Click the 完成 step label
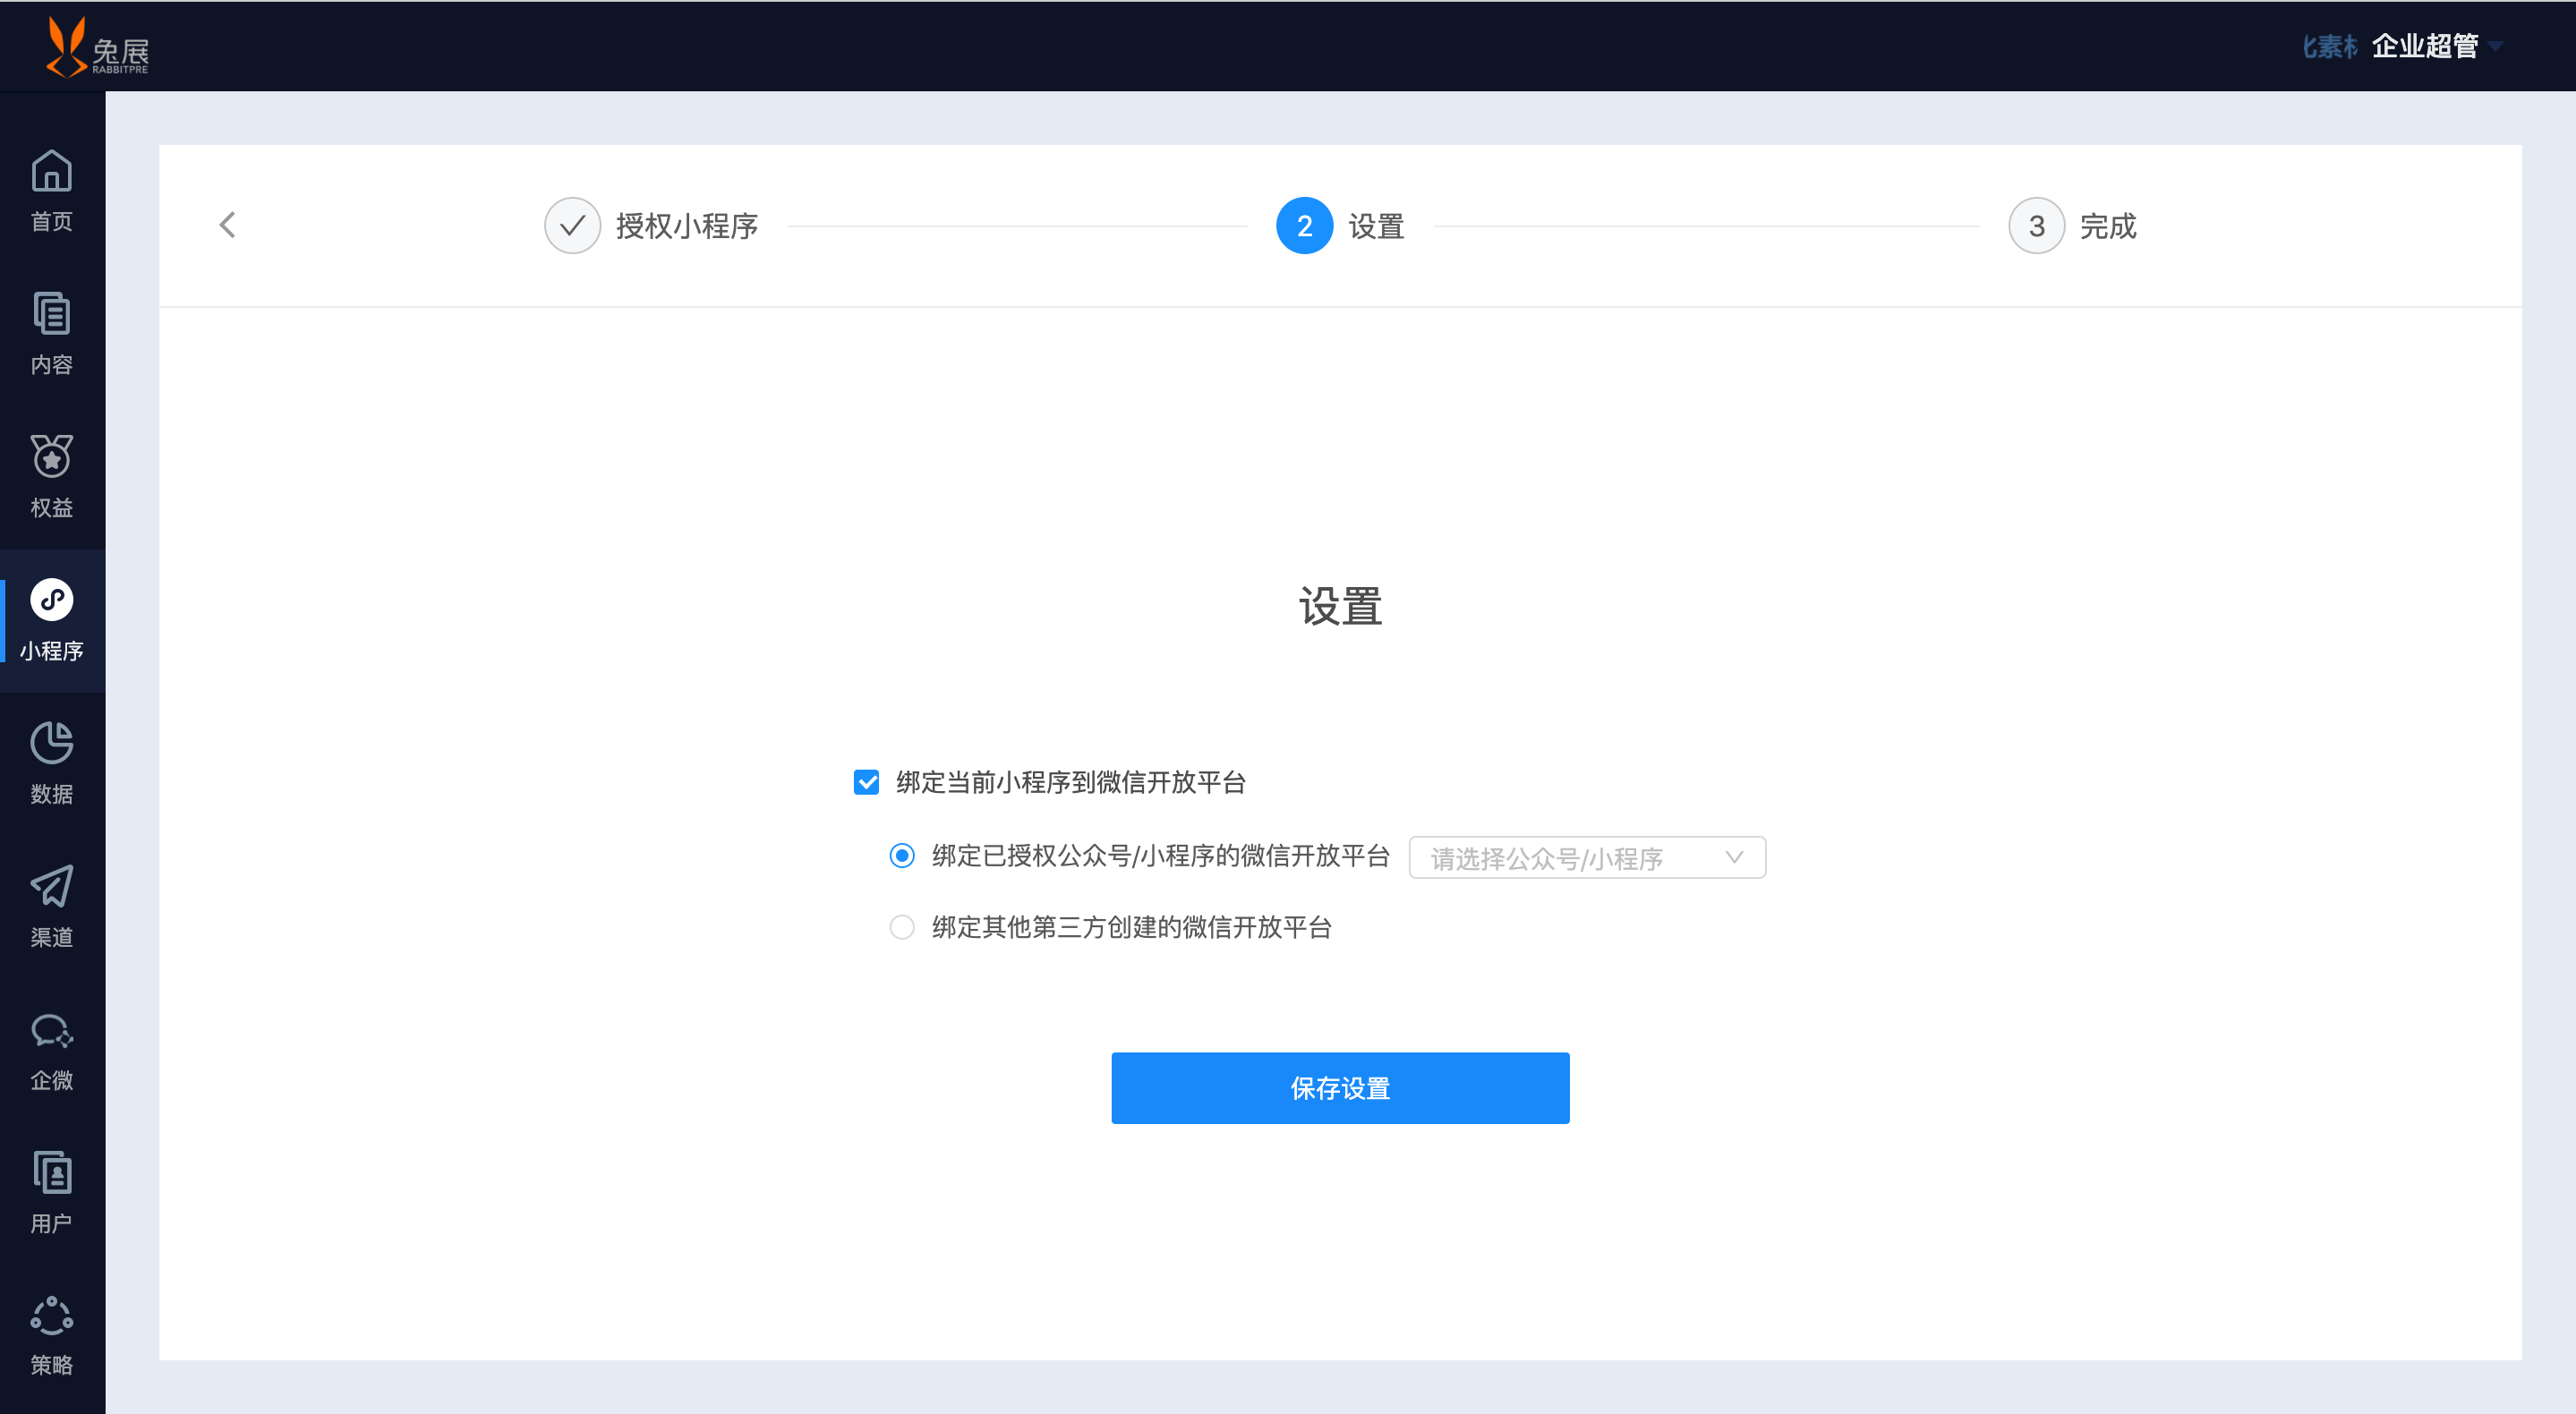Viewport: 2576px width, 1414px height. 2108,226
